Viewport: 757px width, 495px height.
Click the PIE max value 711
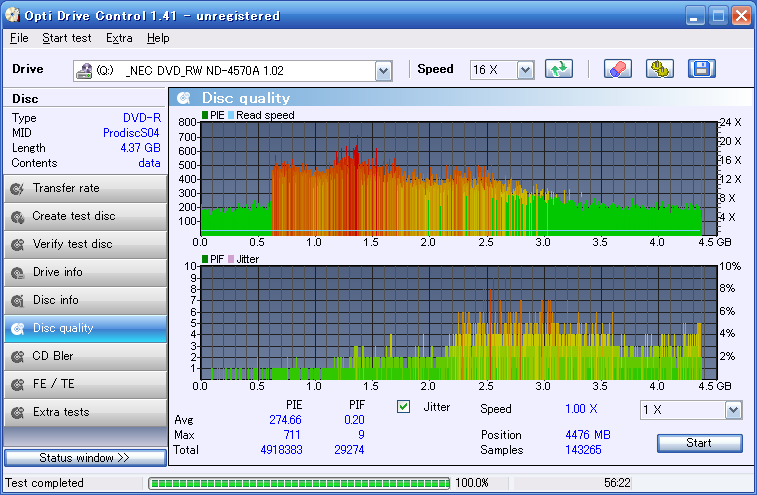(292, 435)
